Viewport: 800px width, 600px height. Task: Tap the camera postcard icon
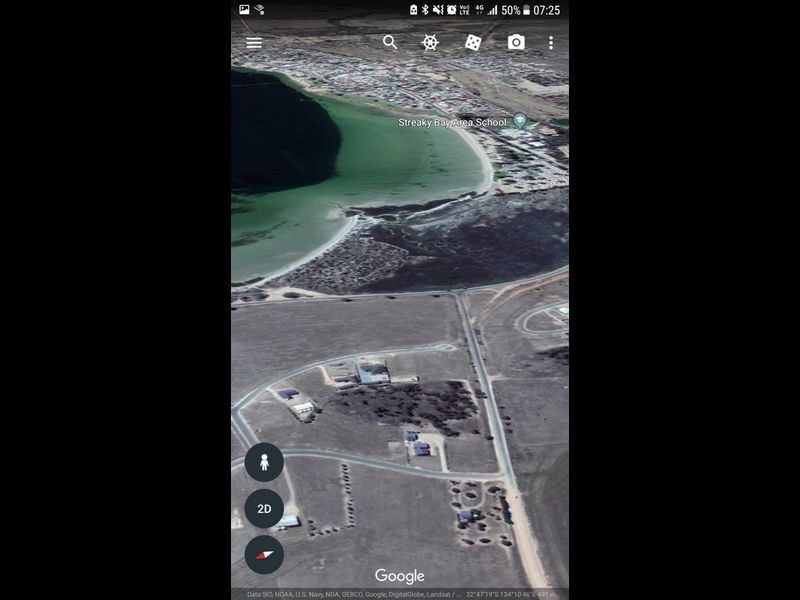516,42
